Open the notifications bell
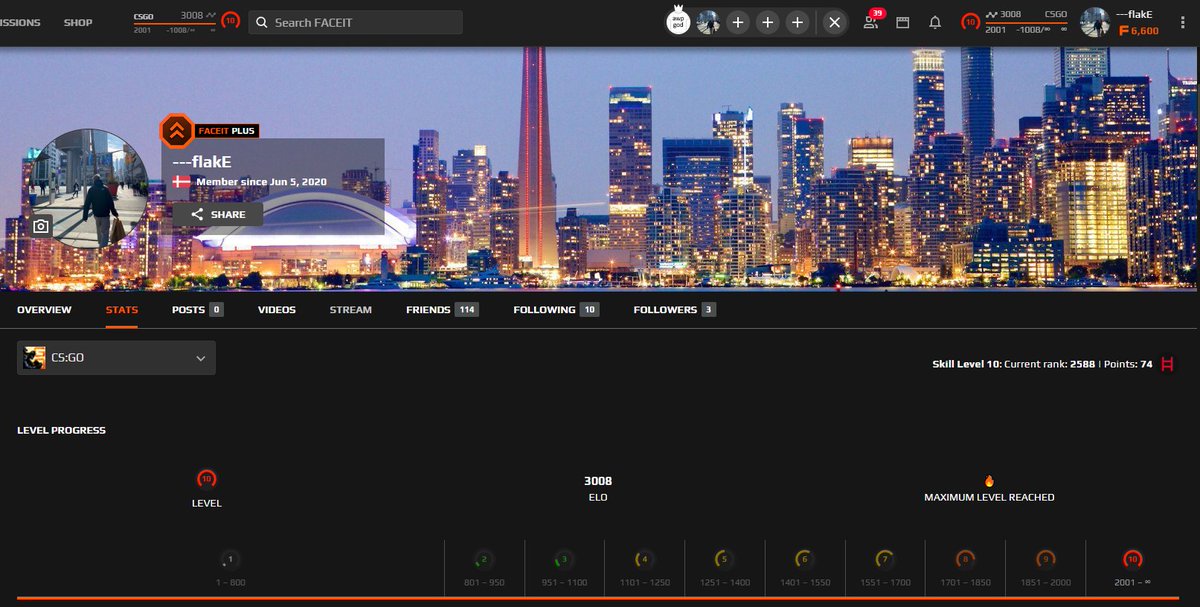 click(x=935, y=22)
